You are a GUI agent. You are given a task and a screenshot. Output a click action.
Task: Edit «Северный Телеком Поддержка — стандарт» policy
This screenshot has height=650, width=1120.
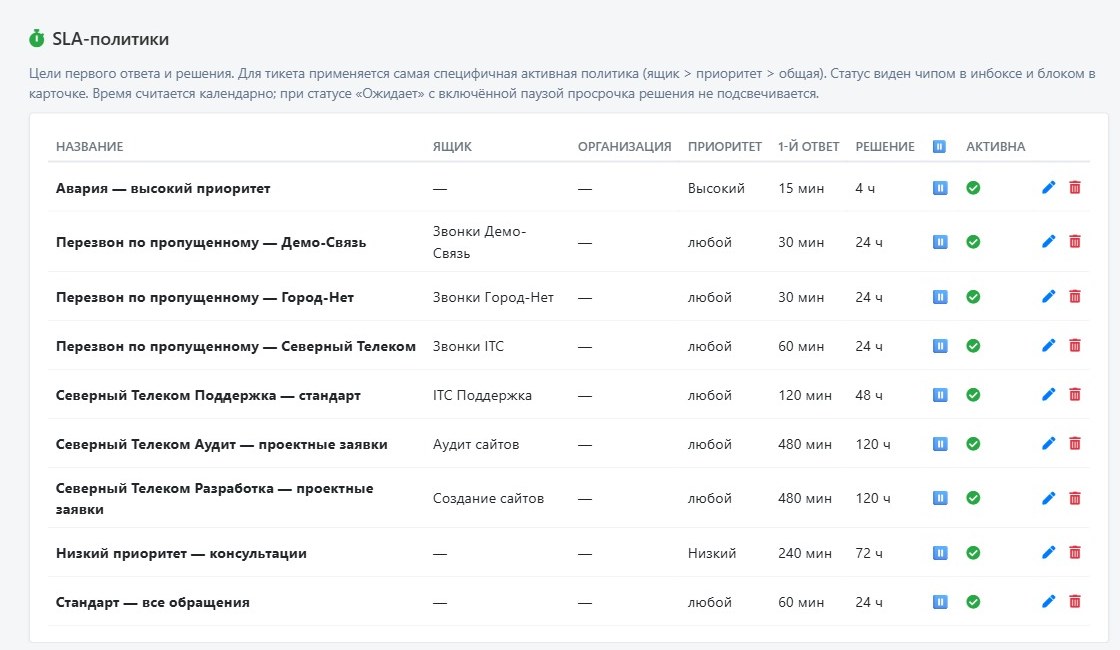coord(1048,394)
